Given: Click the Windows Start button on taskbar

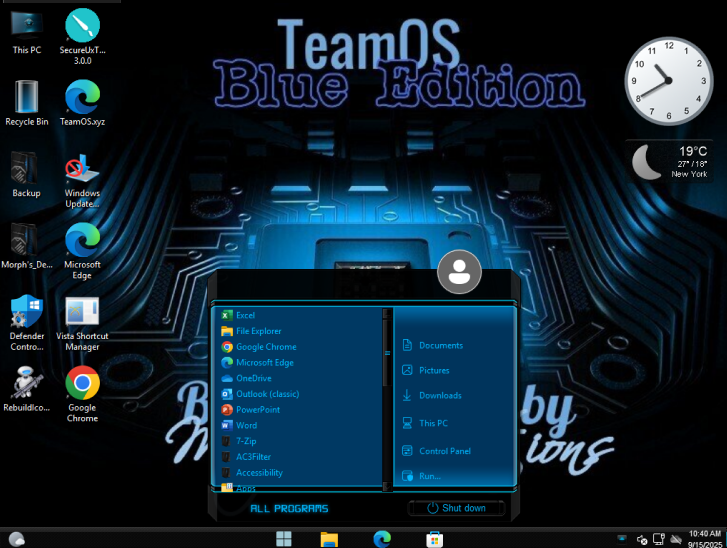Looking at the screenshot, I should pyautogui.click(x=284, y=539).
